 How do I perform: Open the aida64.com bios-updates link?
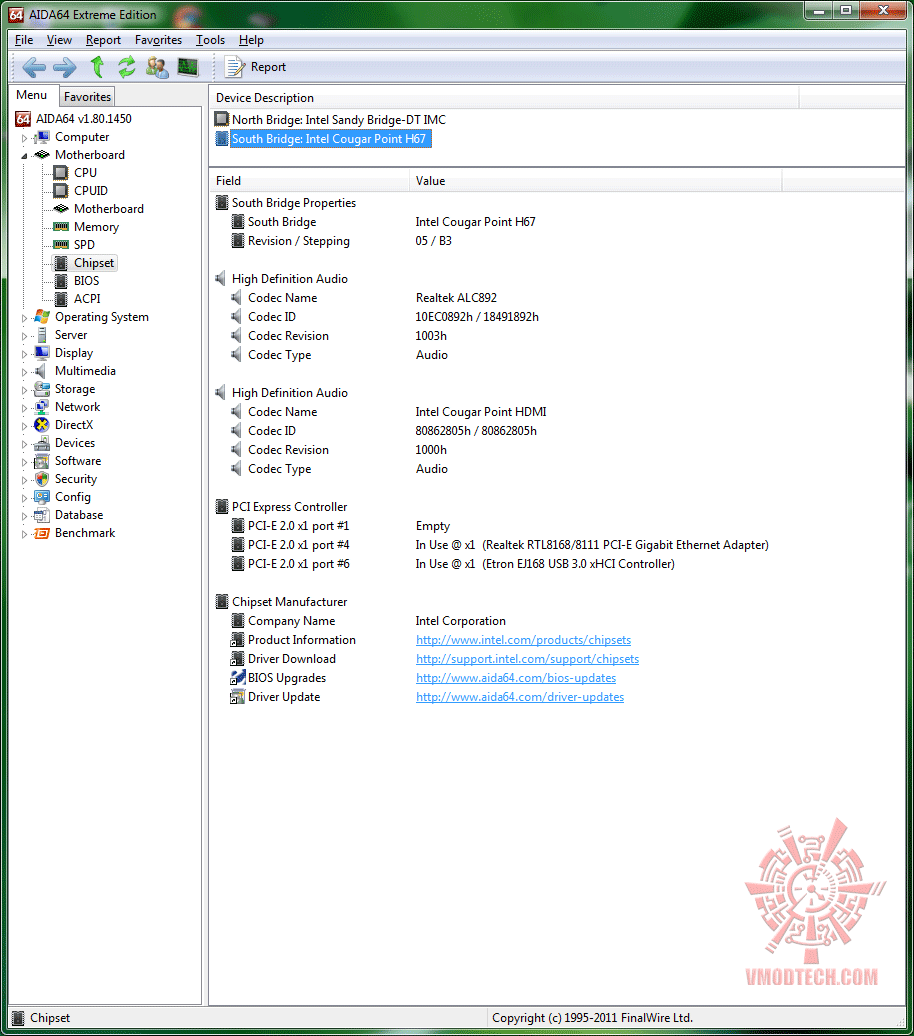515,678
